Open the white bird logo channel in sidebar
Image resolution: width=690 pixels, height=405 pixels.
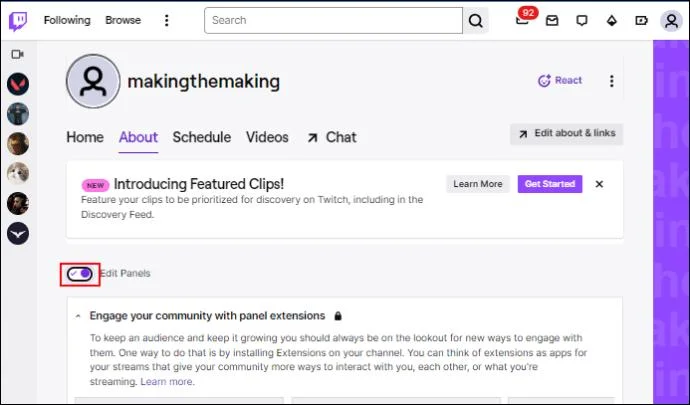[18, 233]
